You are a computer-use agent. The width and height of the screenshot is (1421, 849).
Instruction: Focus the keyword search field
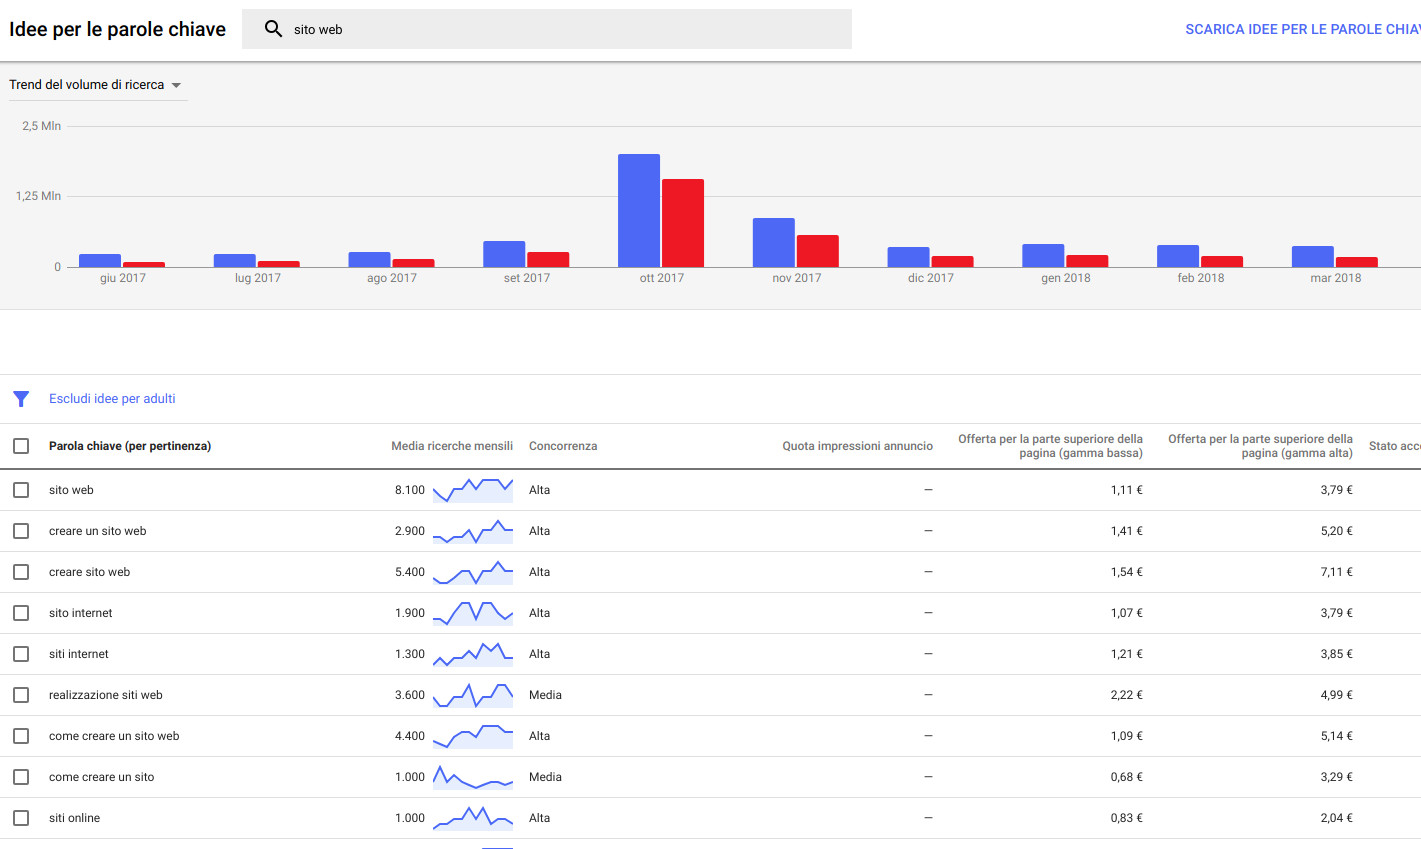[547, 29]
